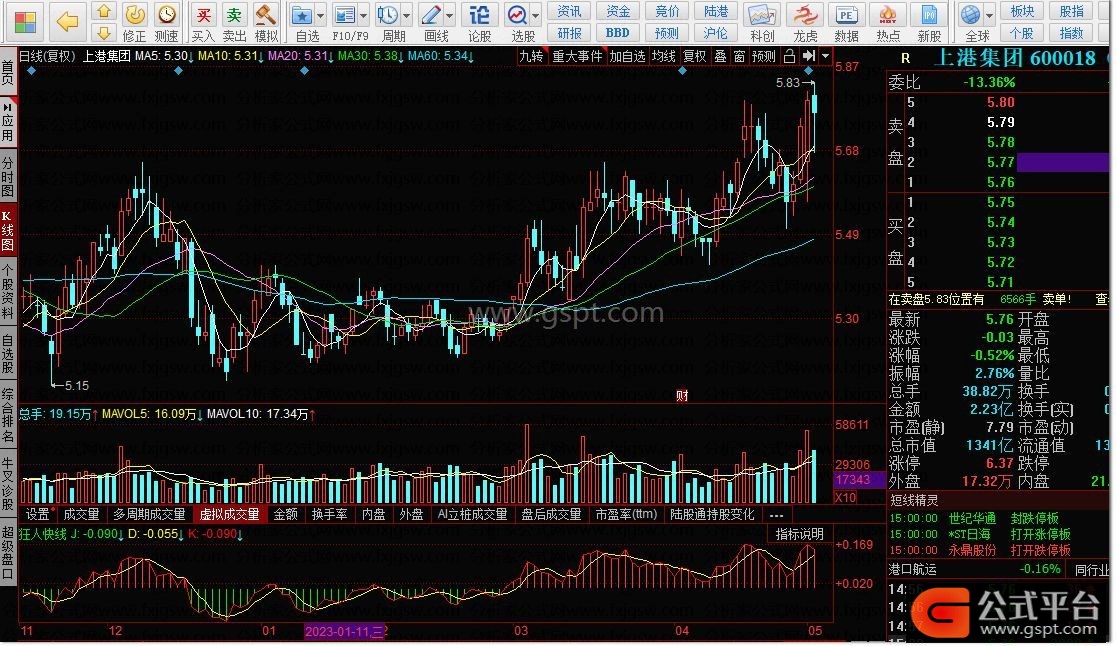Image resolution: width=1116 pixels, height=646 pixels.
Task: Click the jump-to-end arrow icon in chart header
Action: [809, 56]
